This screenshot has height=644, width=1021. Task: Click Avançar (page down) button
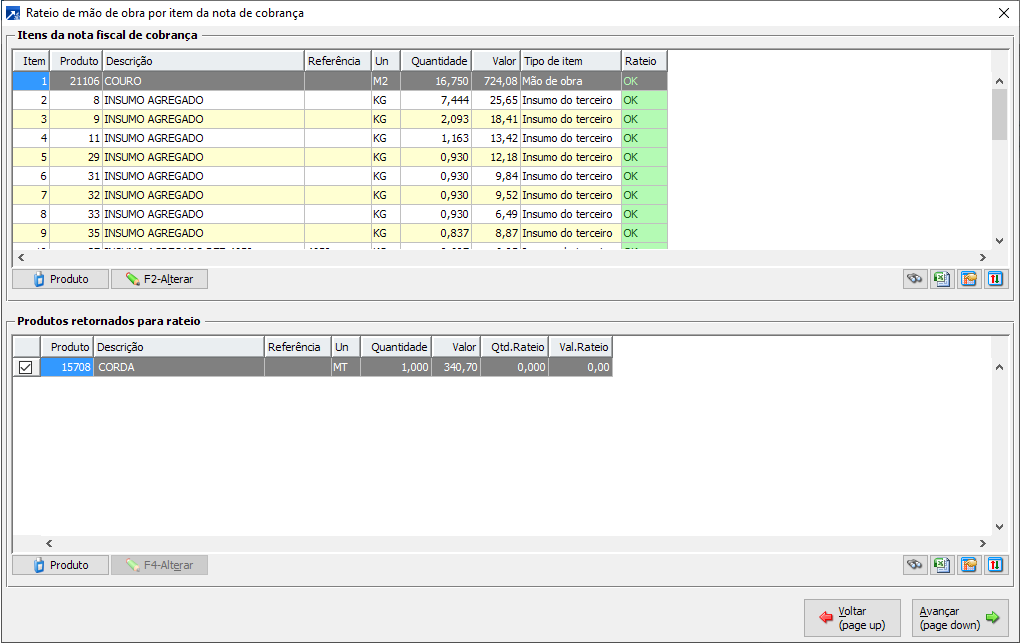tap(960, 618)
